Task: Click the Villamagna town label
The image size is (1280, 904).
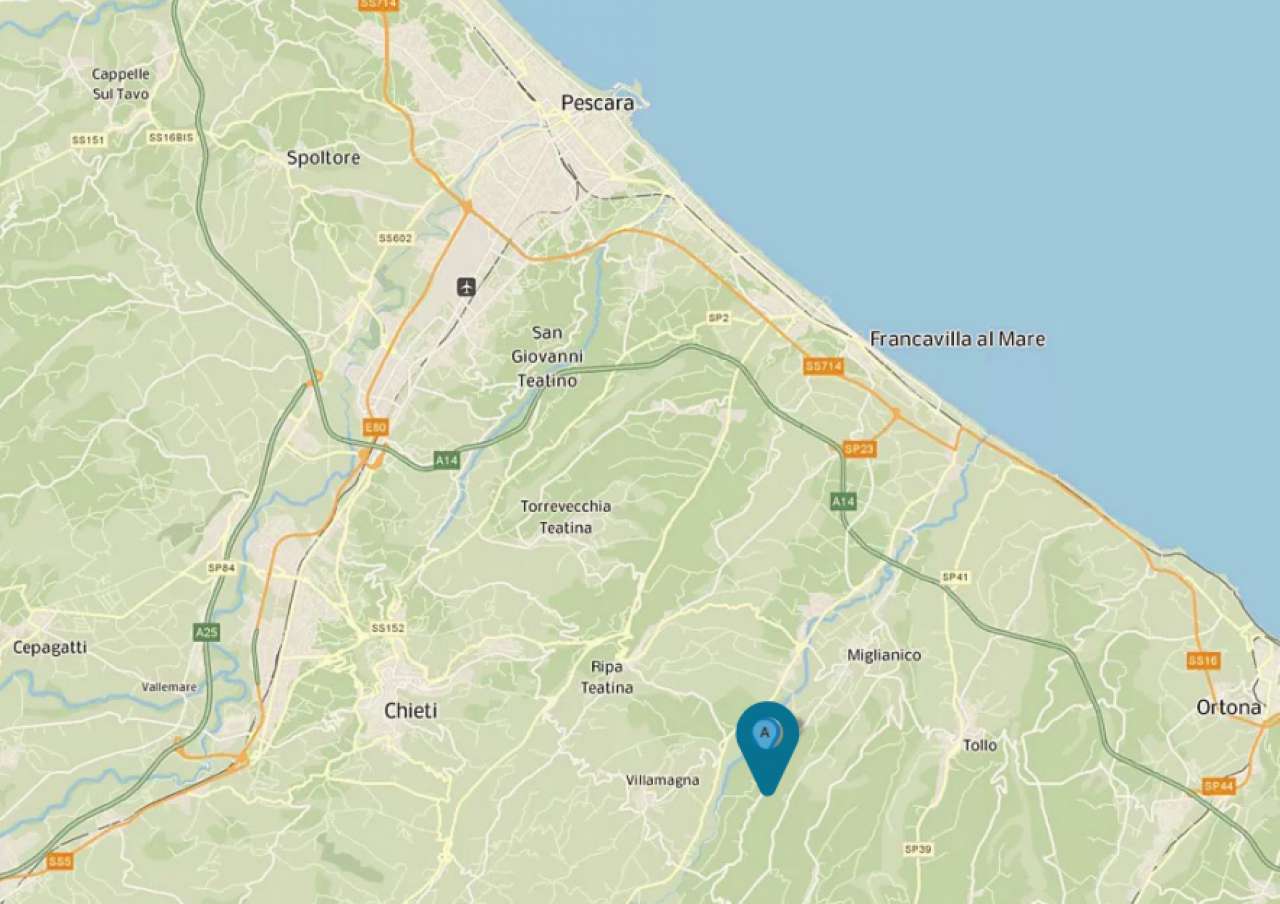Action: (x=662, y=780)
